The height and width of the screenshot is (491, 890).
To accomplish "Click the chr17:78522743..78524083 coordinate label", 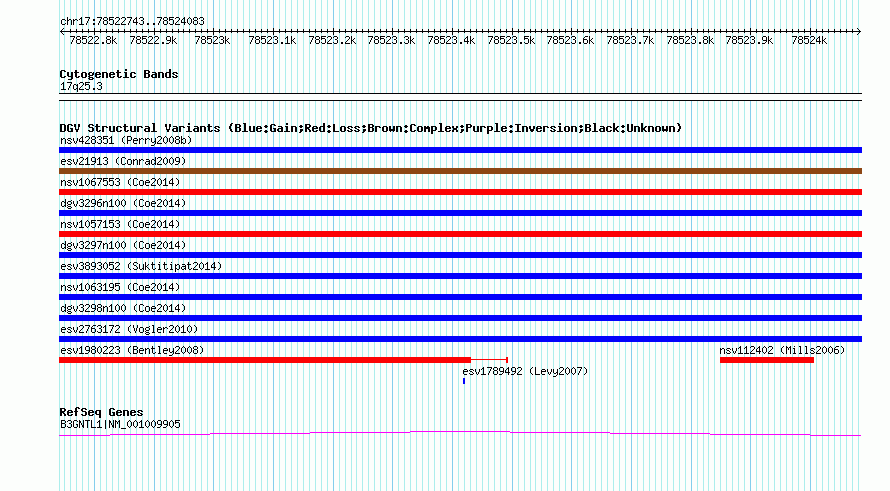I will (132, 21).
